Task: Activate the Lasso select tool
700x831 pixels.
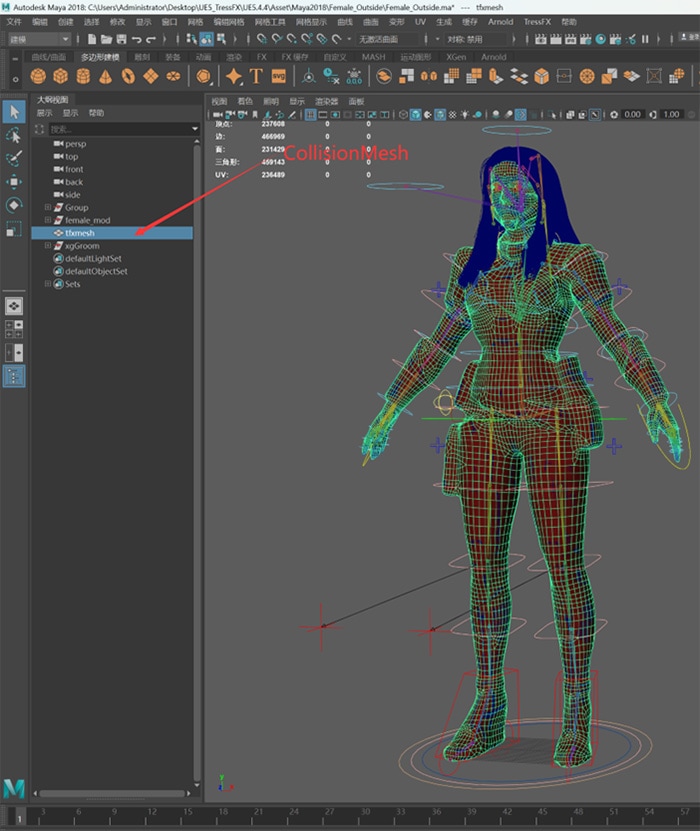Action: (14, 135)
